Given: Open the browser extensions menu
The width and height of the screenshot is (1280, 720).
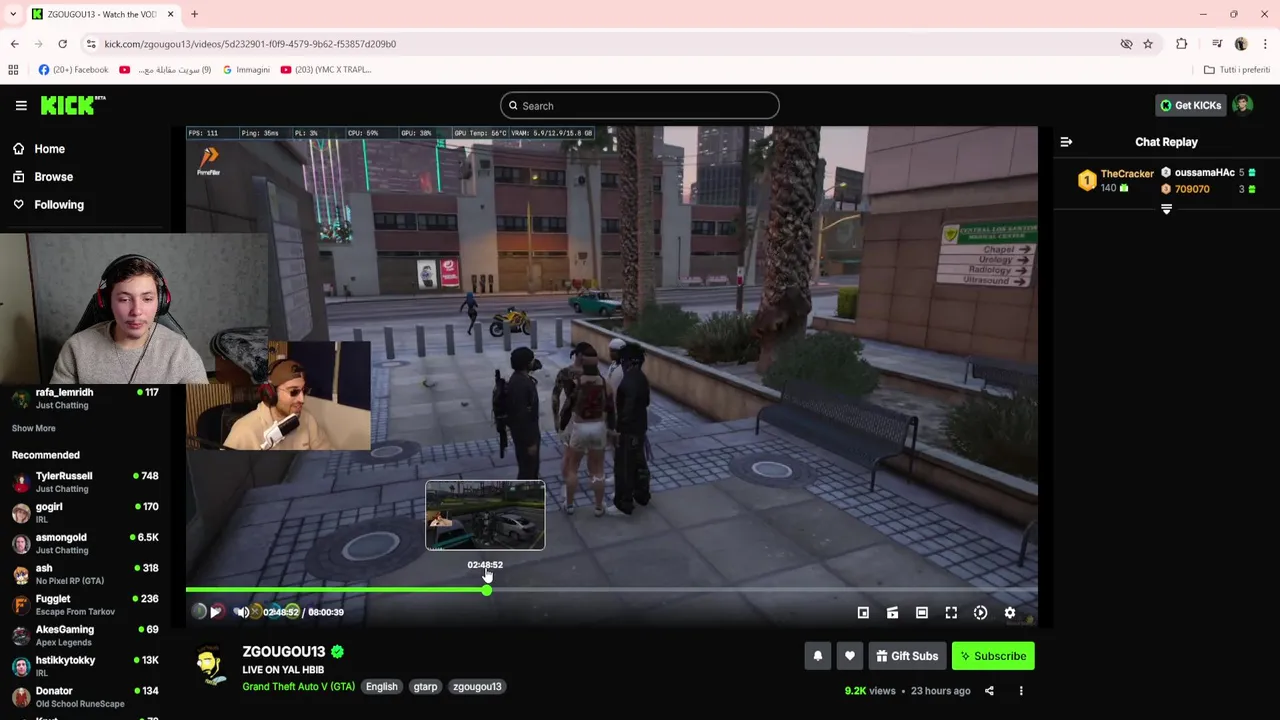Looking at the screenshot, I should pyautogui.click(x=1182, y=44).
